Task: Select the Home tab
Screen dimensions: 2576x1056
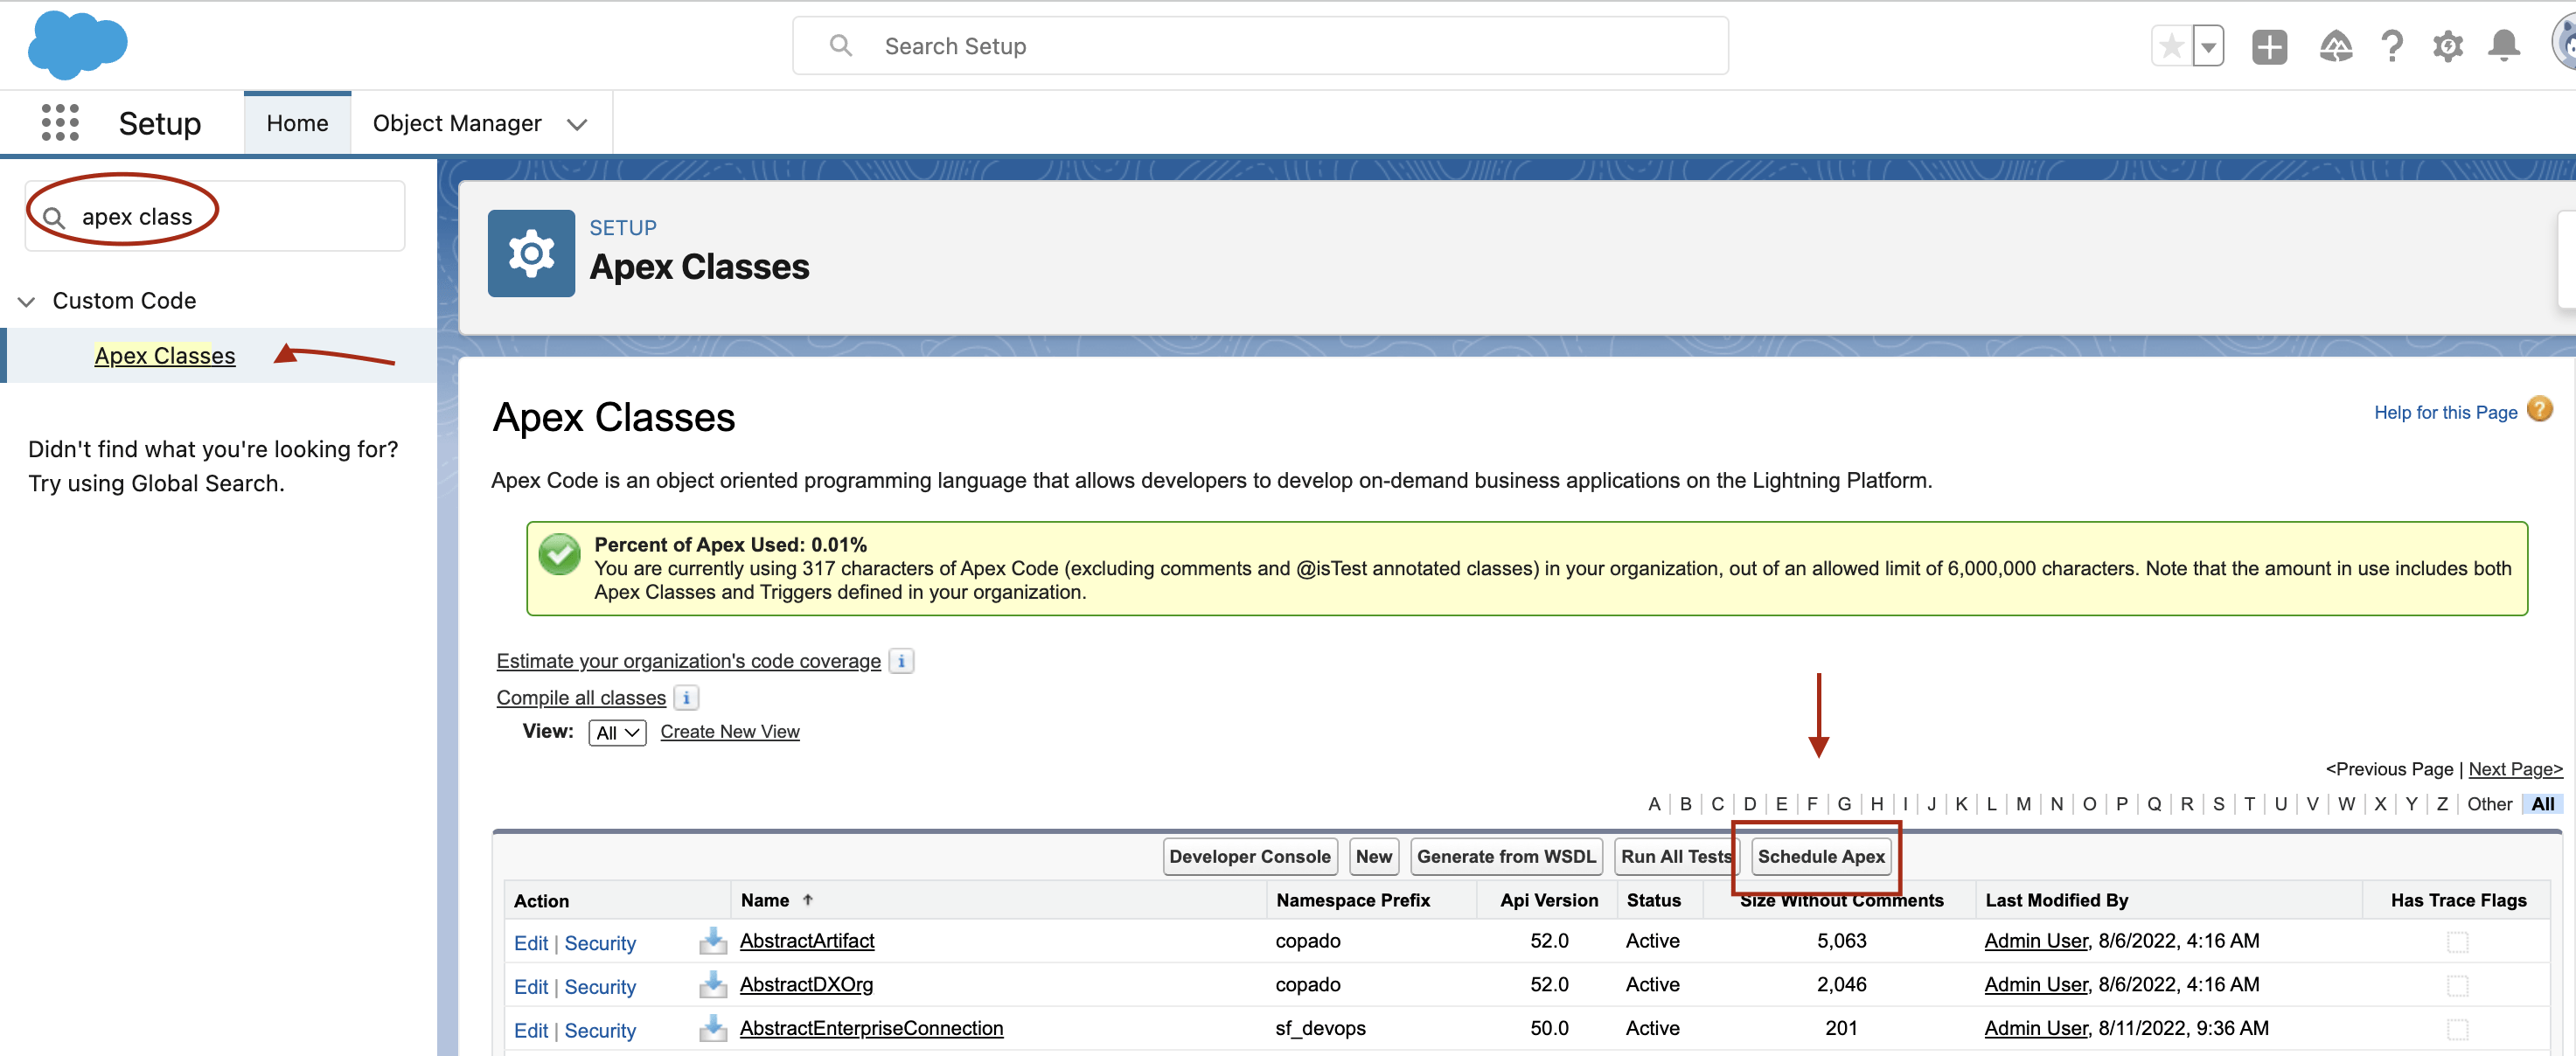Action: [x=296, y=123]
